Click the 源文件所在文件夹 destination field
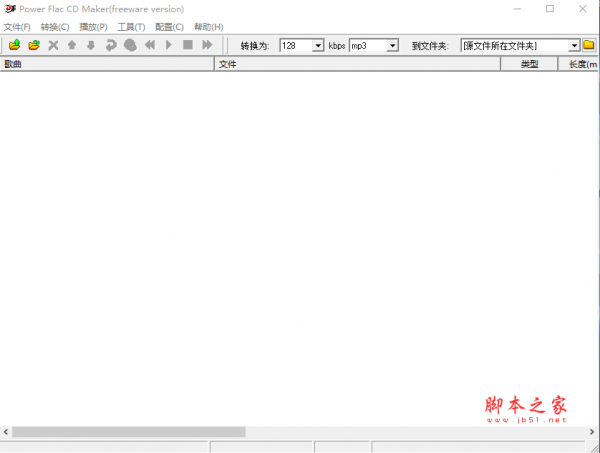This screenshot has height=453, width=600. (x=515, y=46)
